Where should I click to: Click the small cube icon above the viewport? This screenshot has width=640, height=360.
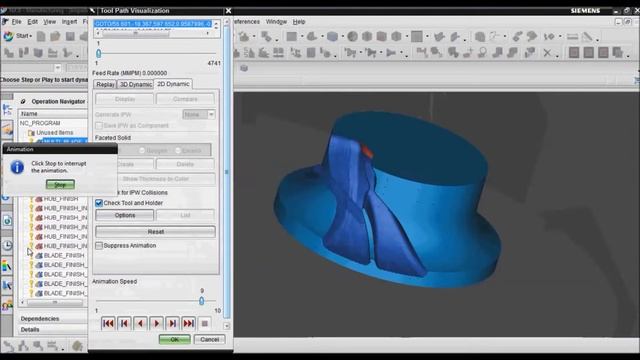point(244,68)
